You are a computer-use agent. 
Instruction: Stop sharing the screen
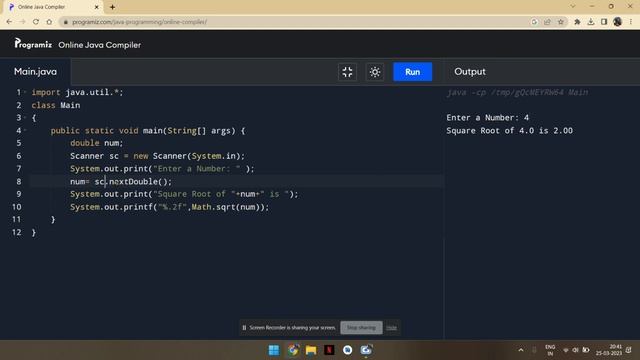click(361, 327)
